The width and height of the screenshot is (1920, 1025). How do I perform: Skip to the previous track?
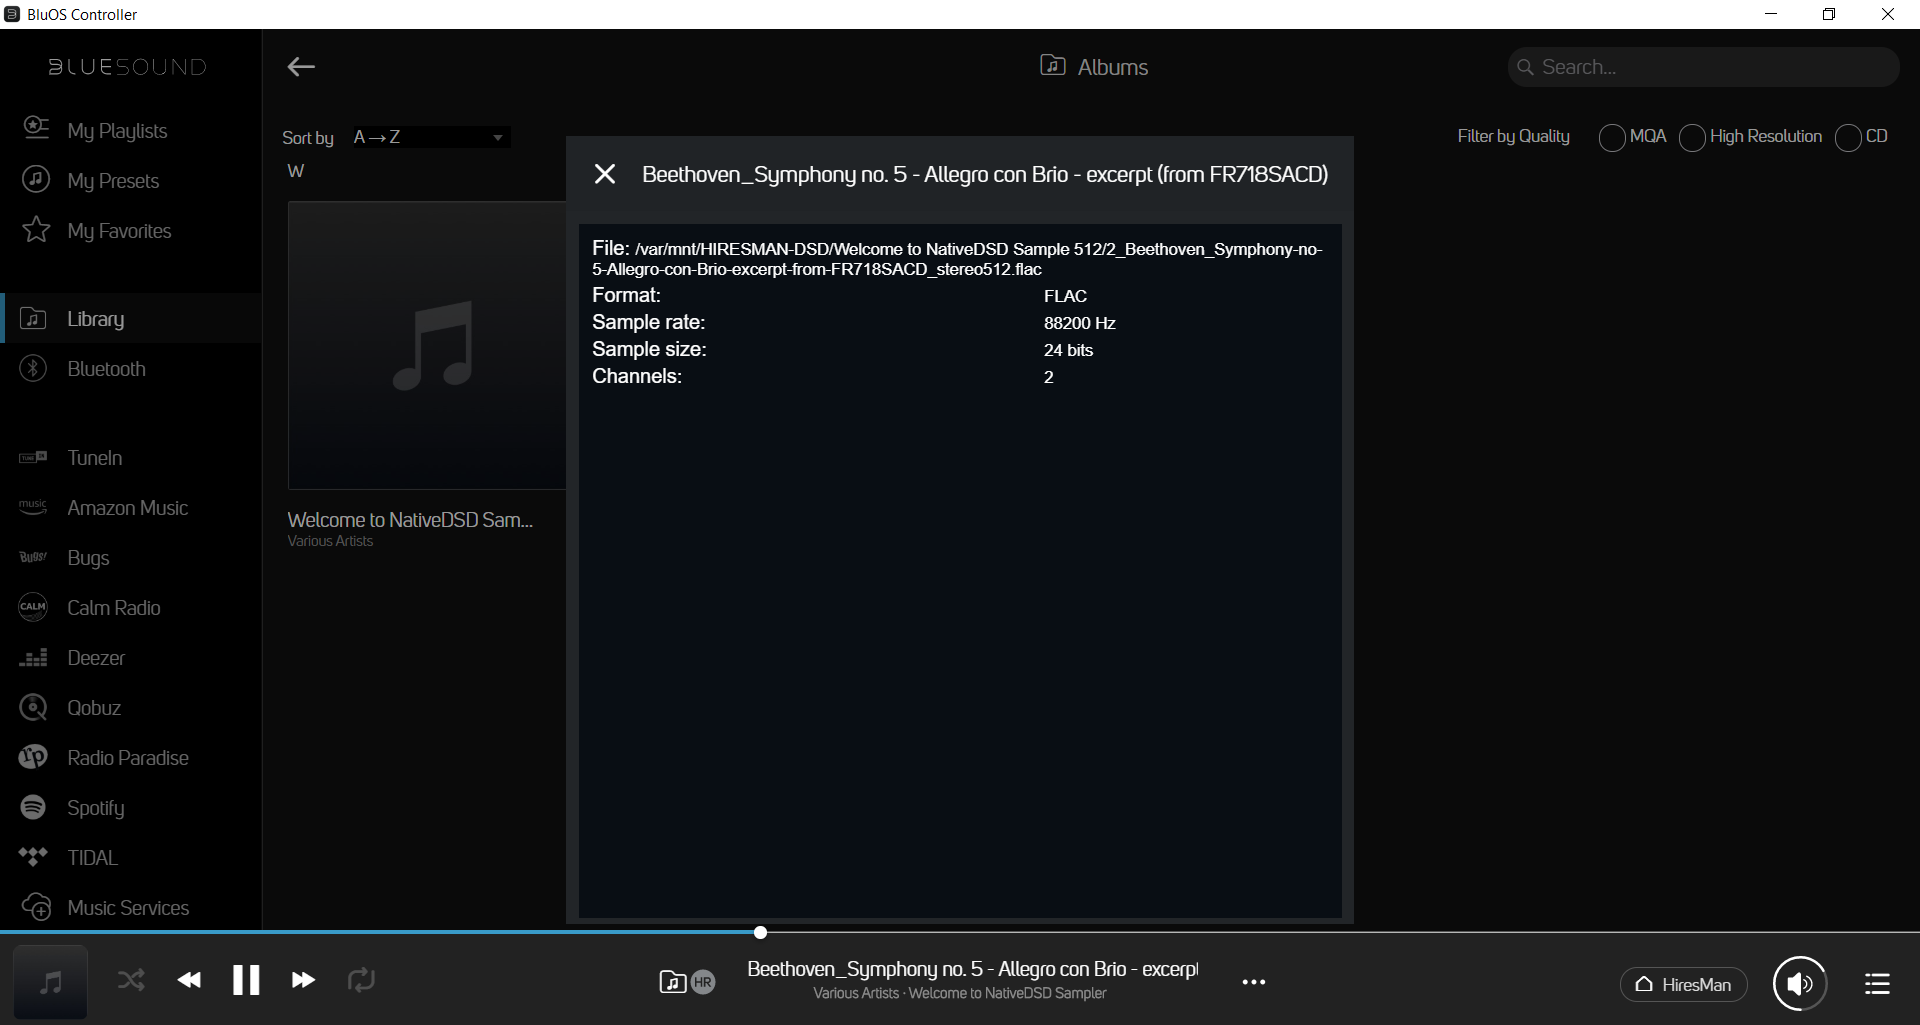(189, 980)
